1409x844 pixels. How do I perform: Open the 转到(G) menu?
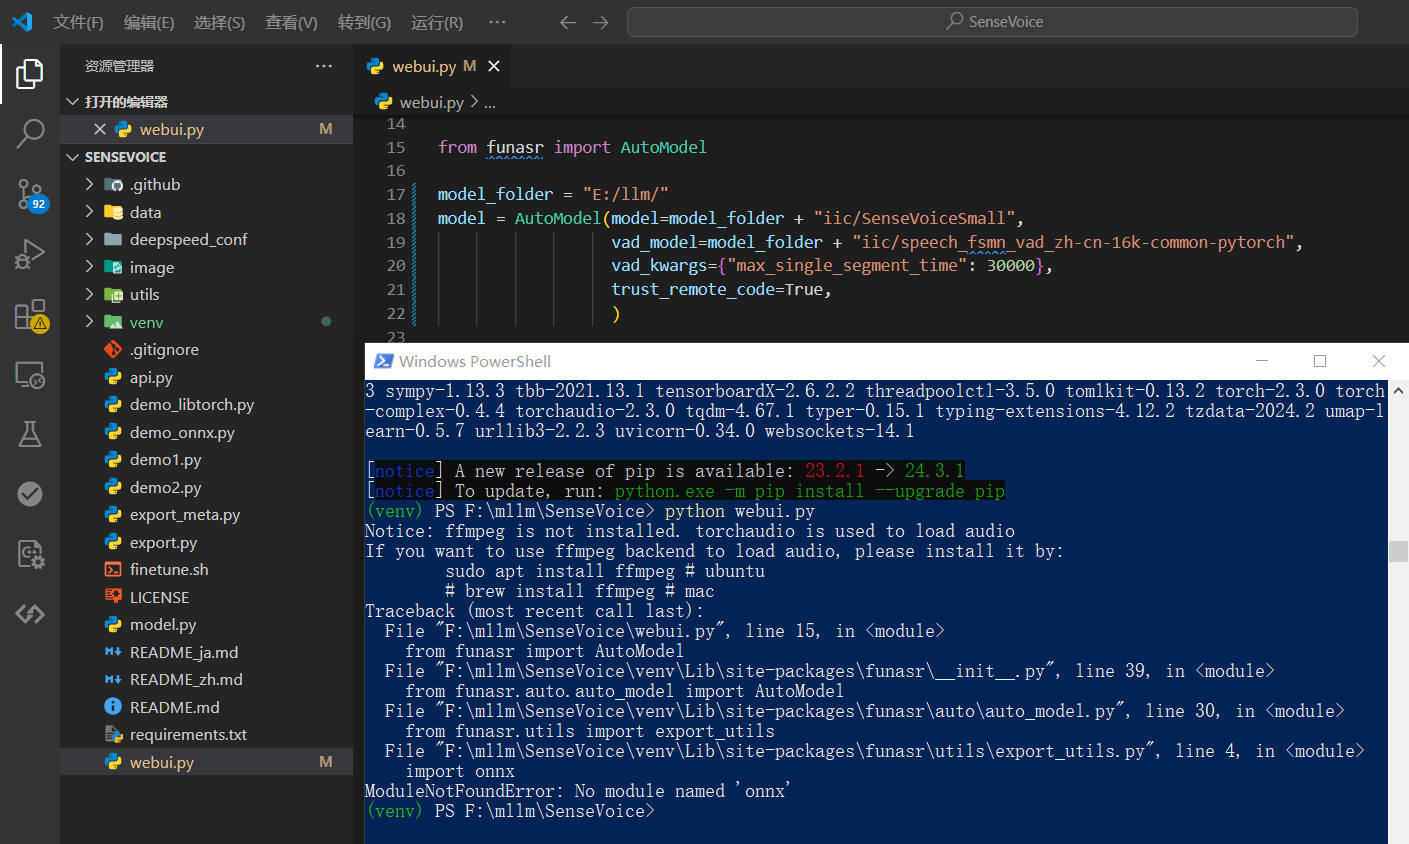click(x=364, y=22)
